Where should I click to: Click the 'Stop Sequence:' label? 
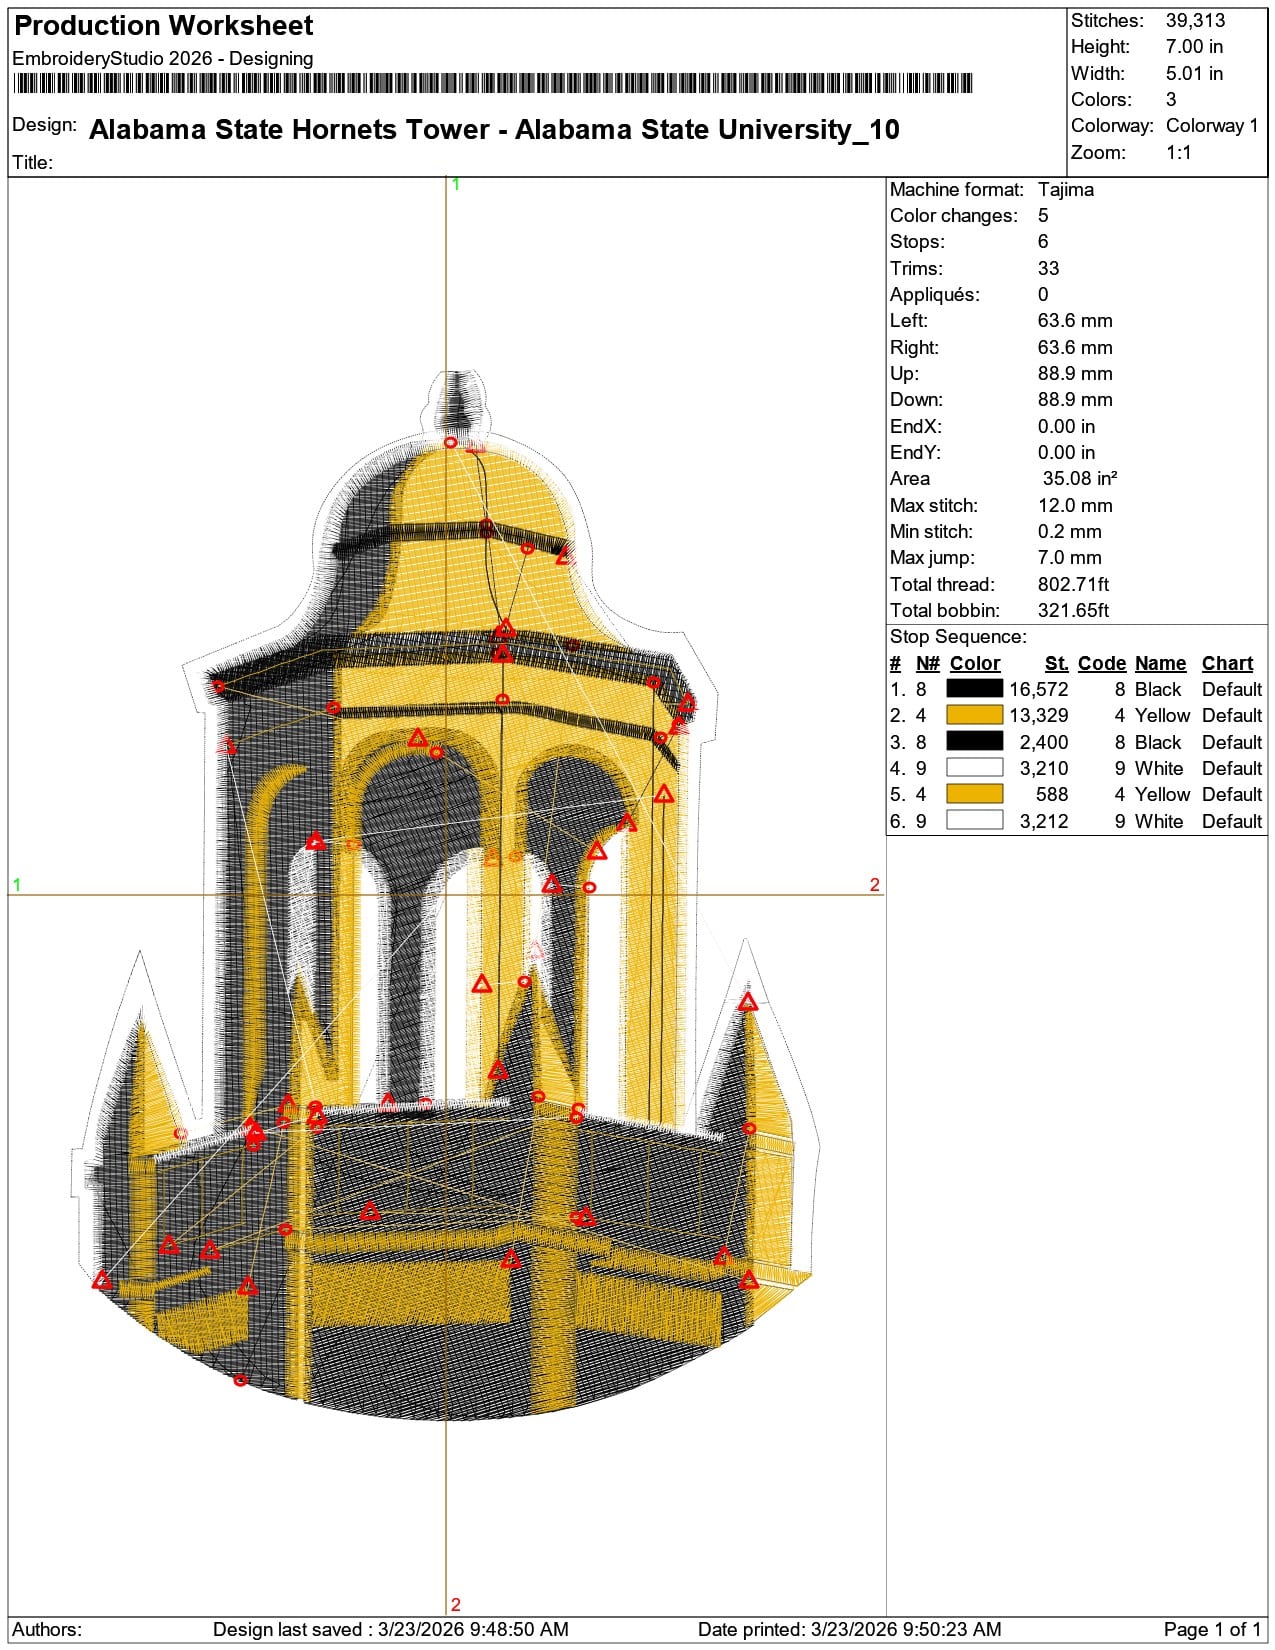point(958,637)
